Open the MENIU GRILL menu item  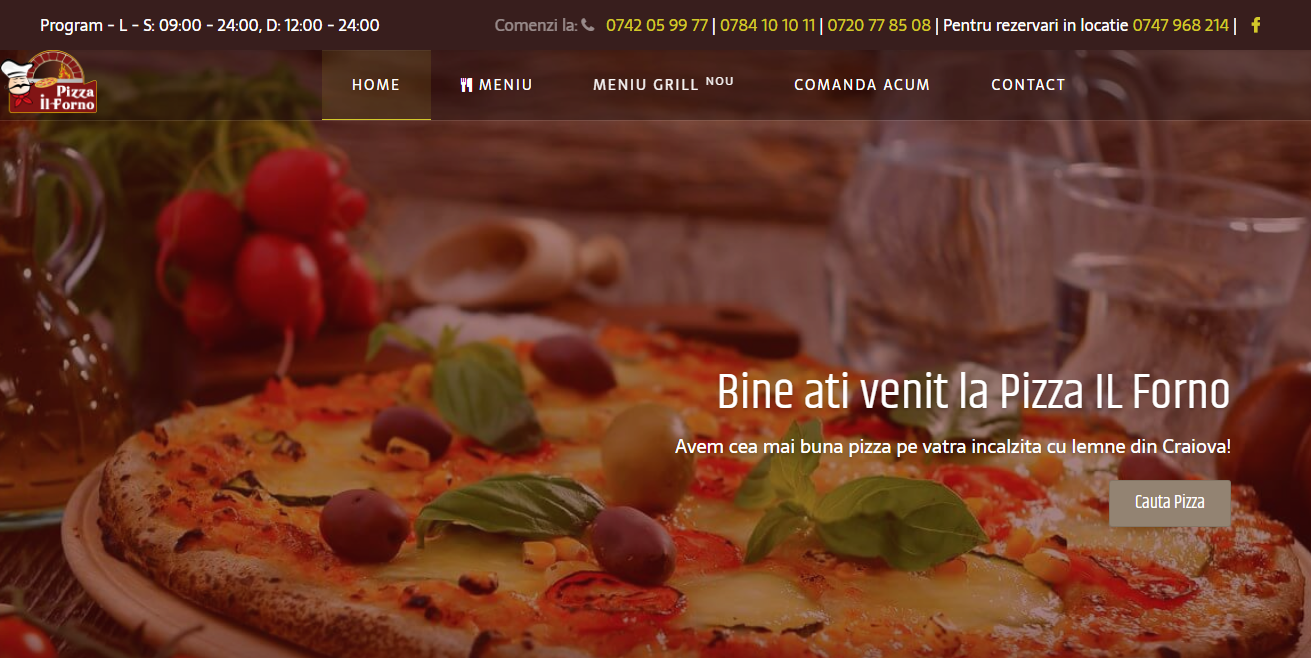(663, 85)
